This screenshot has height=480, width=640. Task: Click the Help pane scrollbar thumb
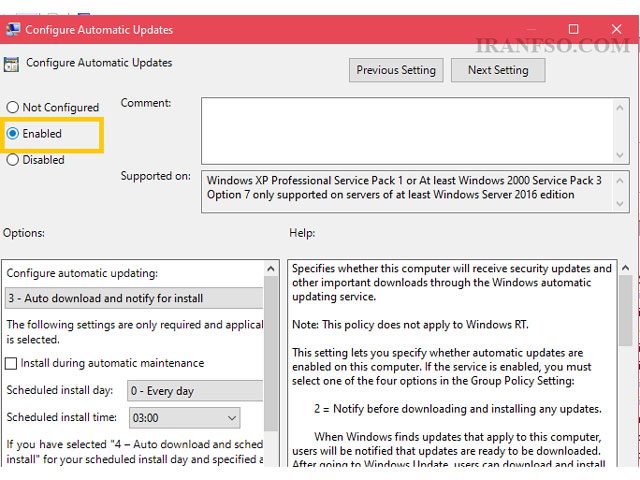click(x=625, y=311)
